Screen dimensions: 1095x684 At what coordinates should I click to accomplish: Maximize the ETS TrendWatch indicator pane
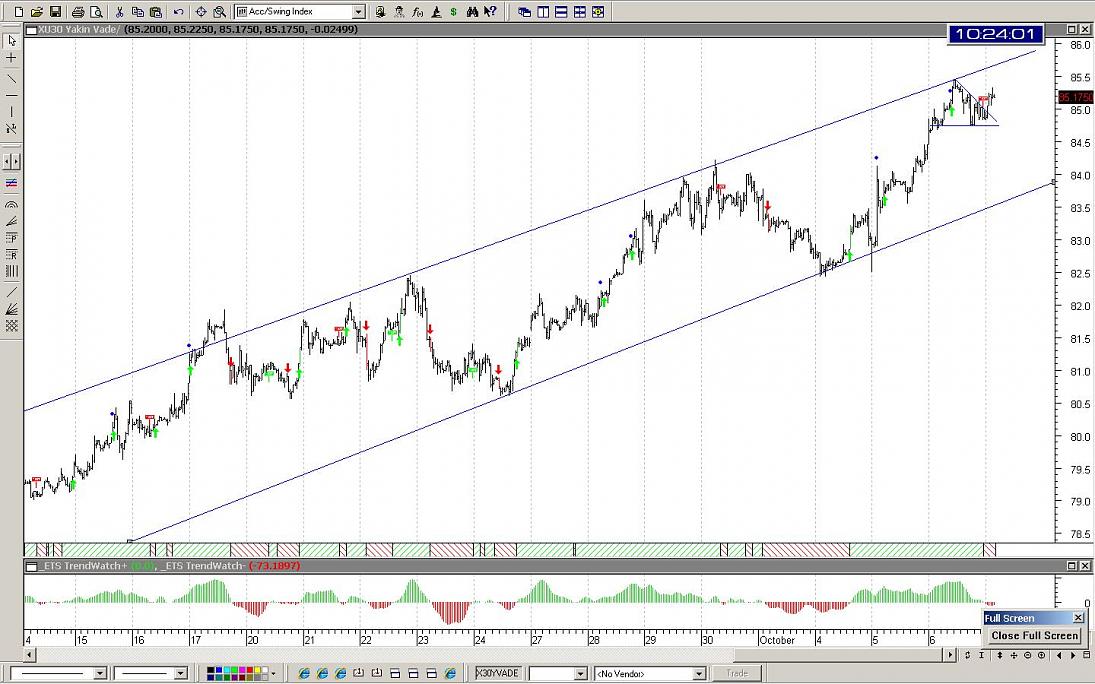1071,566
